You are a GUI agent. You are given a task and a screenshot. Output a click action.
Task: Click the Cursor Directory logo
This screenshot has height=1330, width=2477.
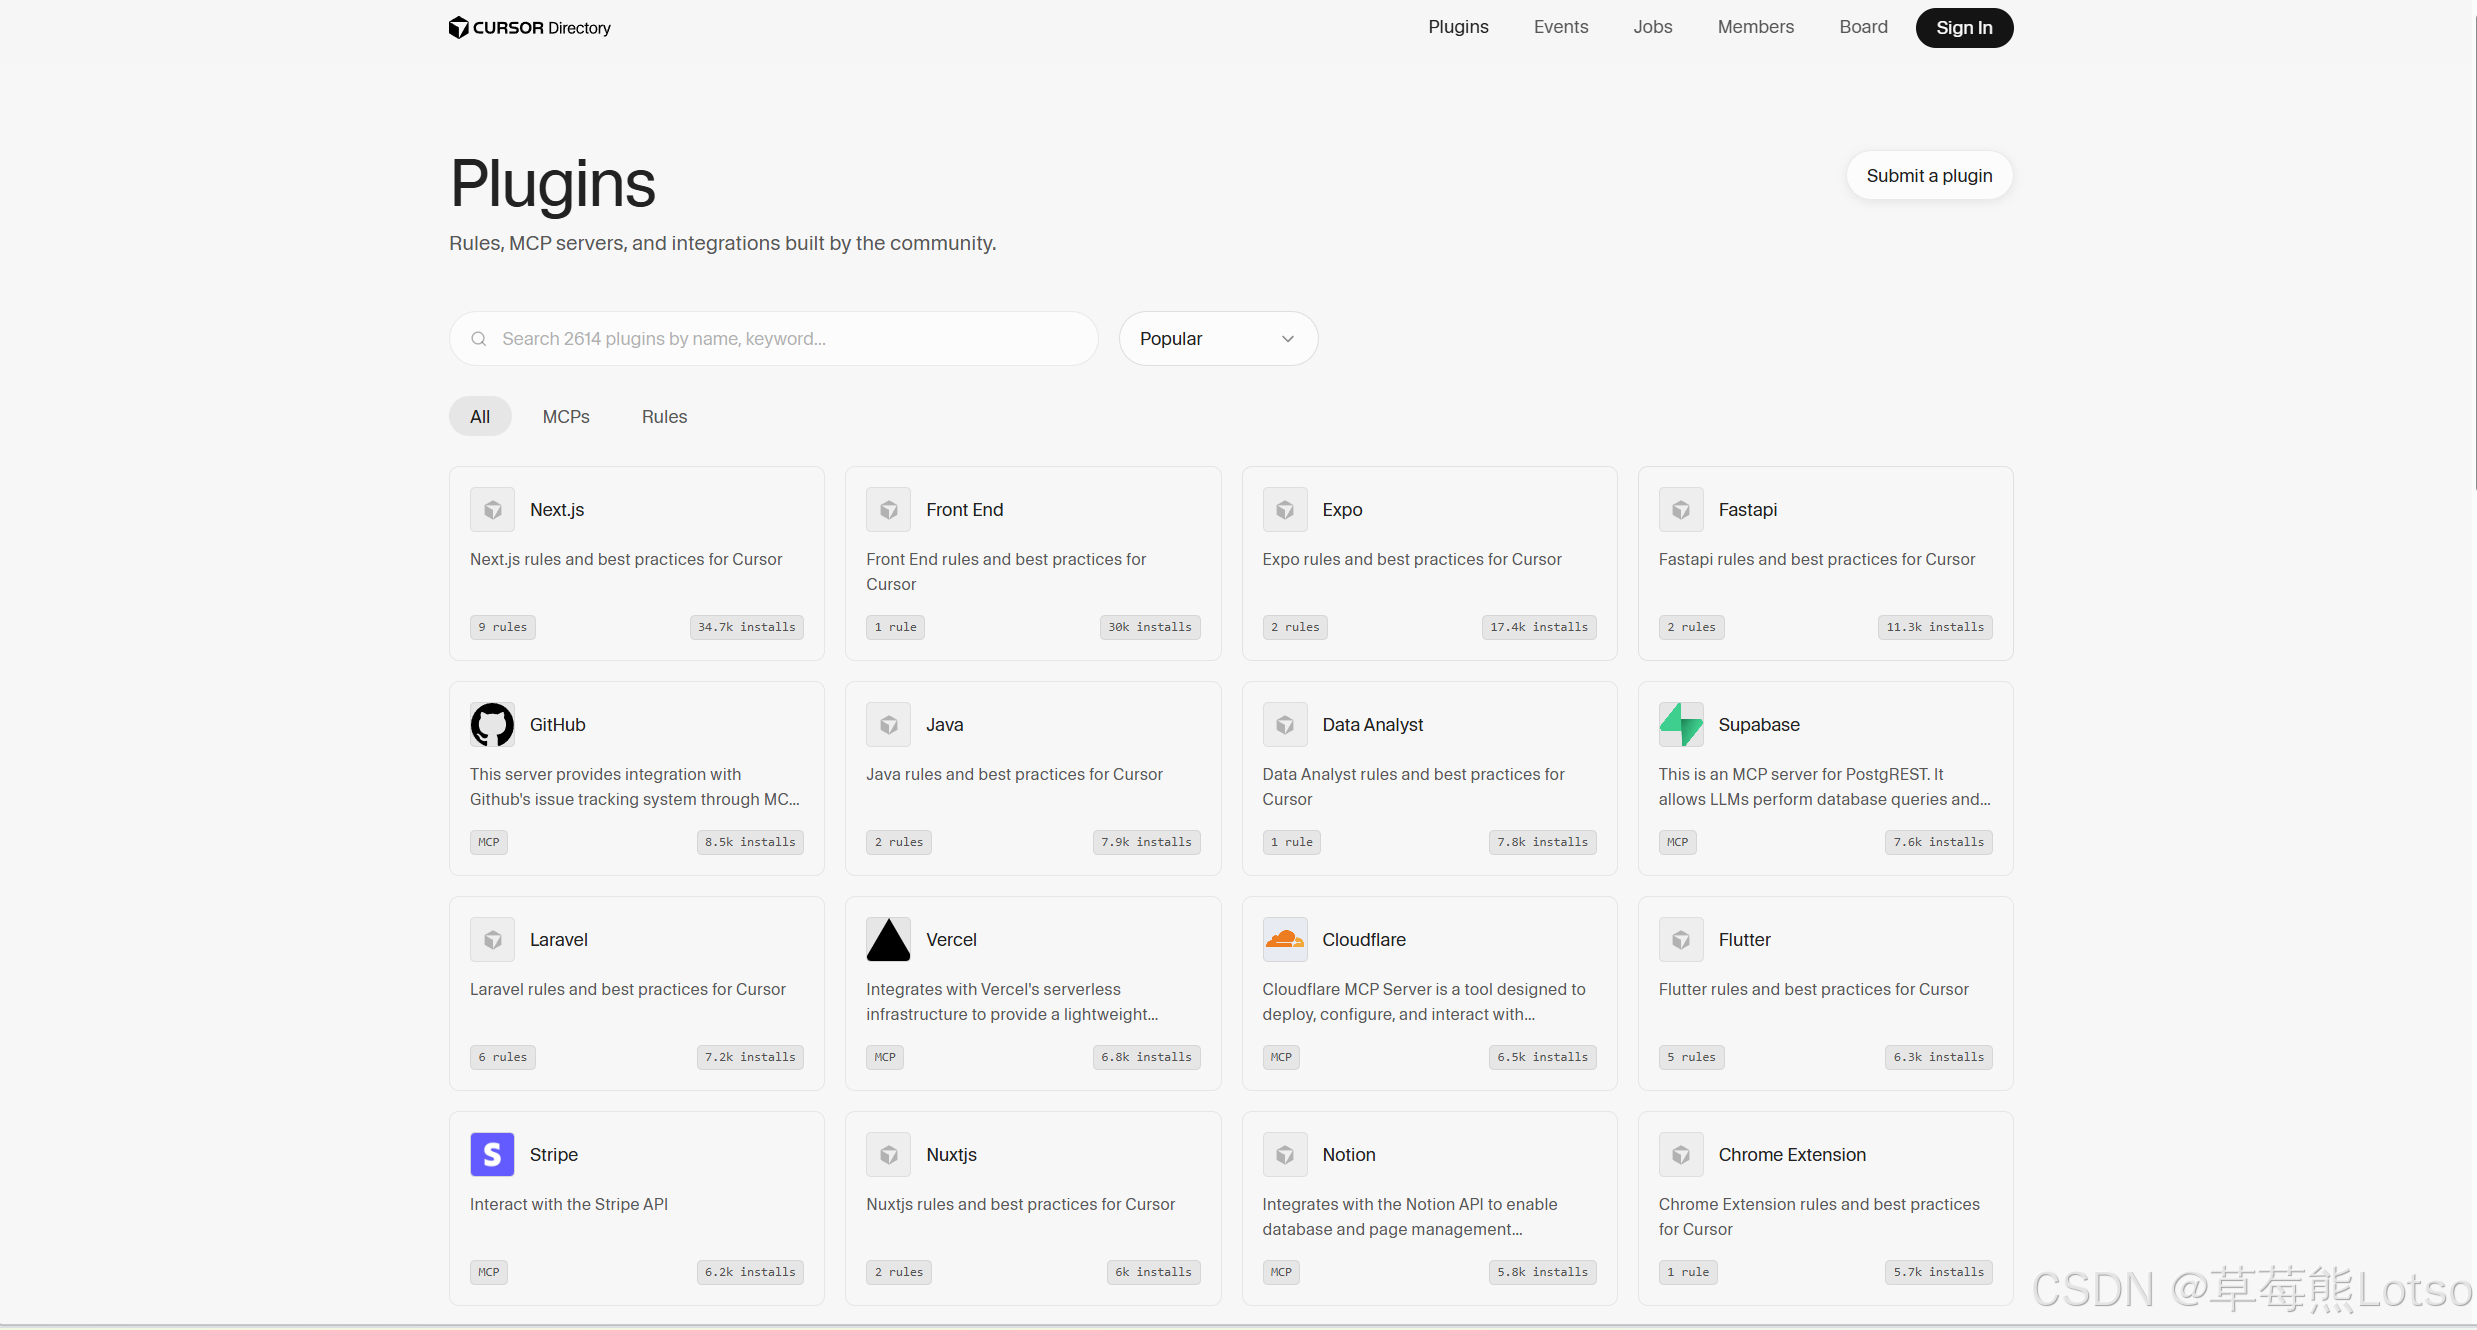point(530,28)
